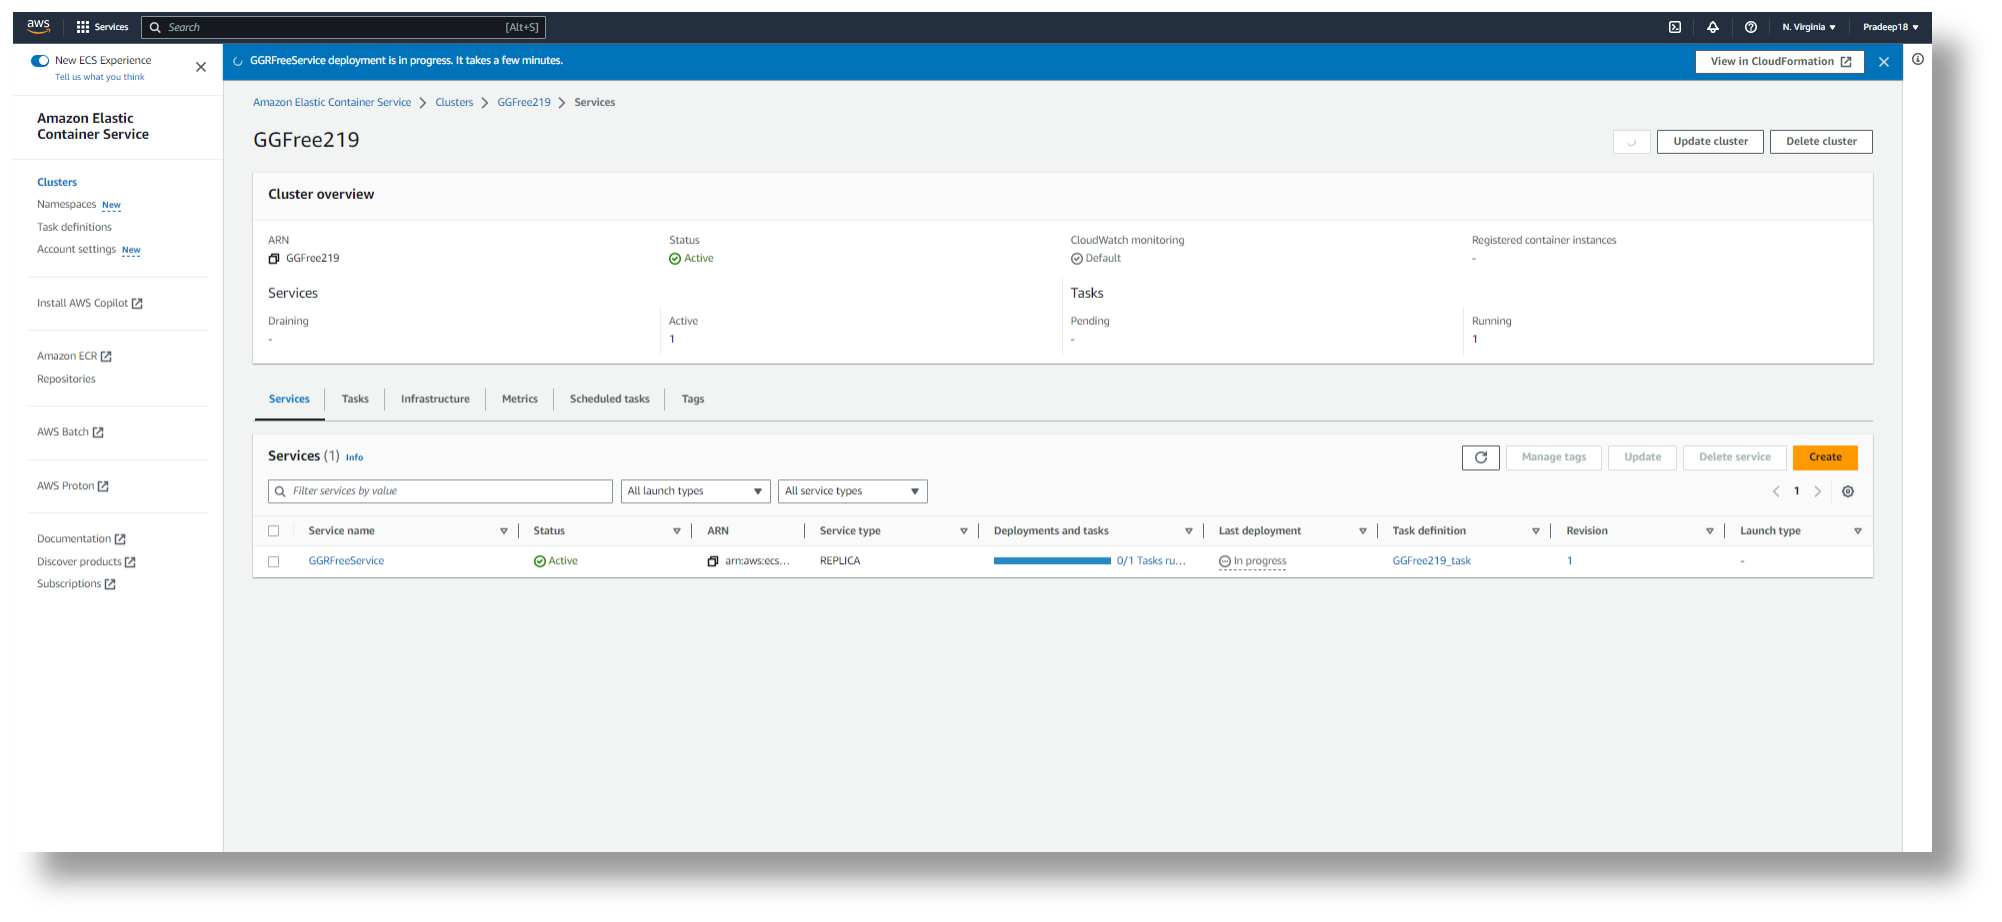Click the Delete service button

pyautogui.click(x=1735, y=458)
